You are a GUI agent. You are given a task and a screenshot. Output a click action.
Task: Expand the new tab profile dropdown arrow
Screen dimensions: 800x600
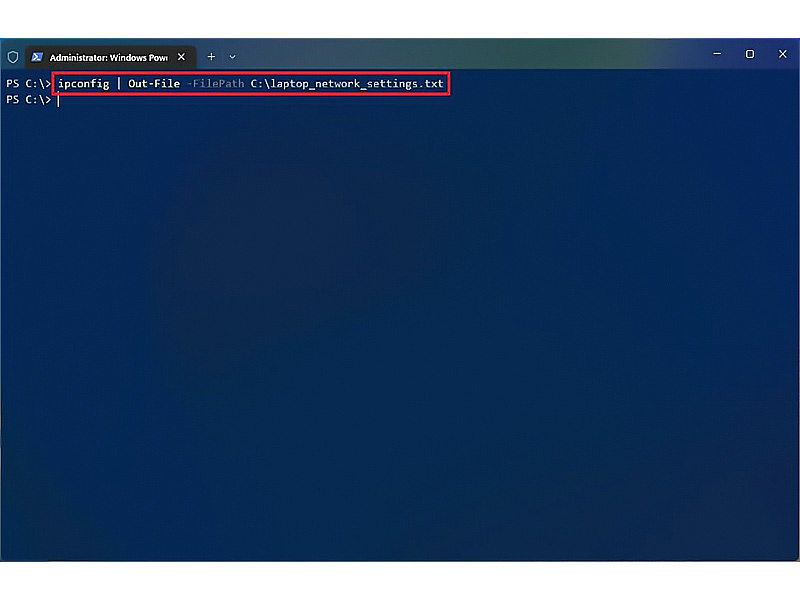point(232,57)
